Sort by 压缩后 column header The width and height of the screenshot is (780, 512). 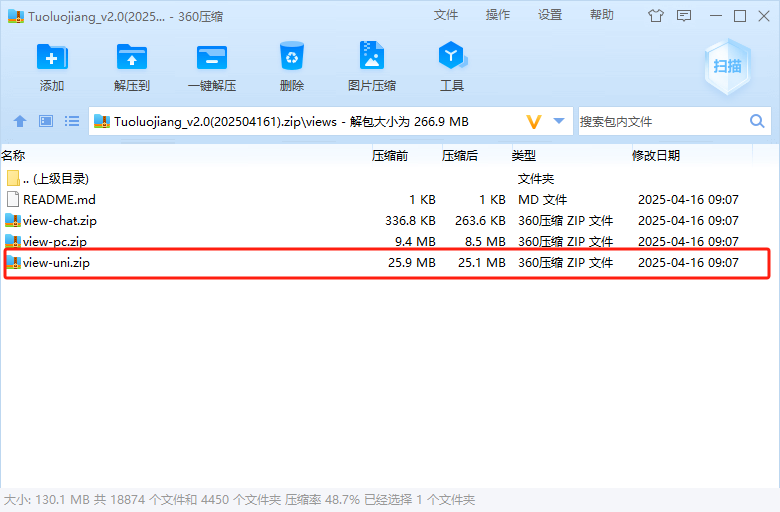click(x=460, y=156)
